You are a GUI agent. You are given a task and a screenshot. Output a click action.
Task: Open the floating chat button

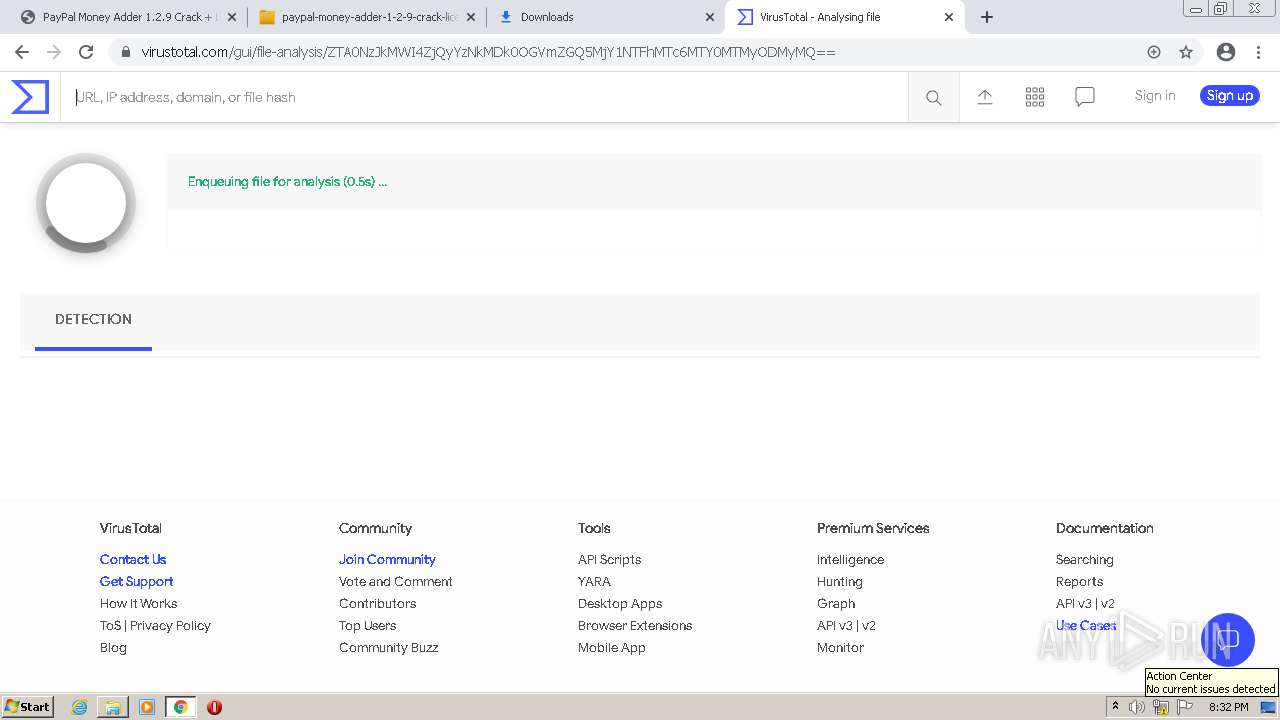(1227, 640)
